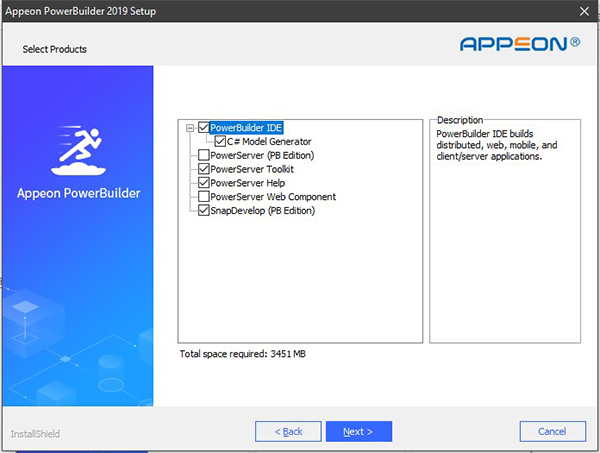Uncheck the PowerBuilder IDE checkbox

click(204, 128)
